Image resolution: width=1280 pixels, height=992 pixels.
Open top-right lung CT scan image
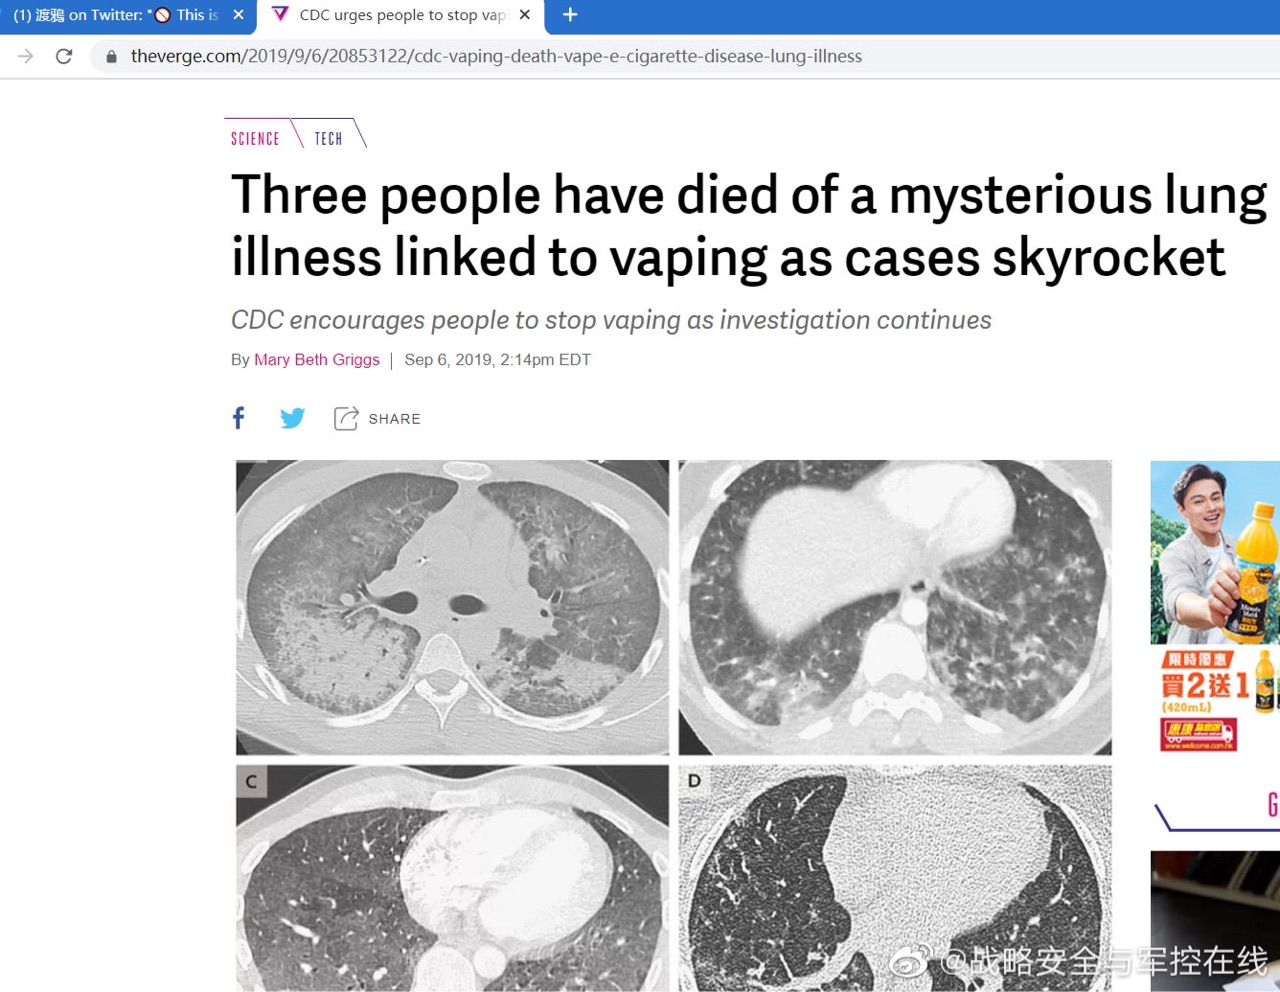tap(895, 607)
